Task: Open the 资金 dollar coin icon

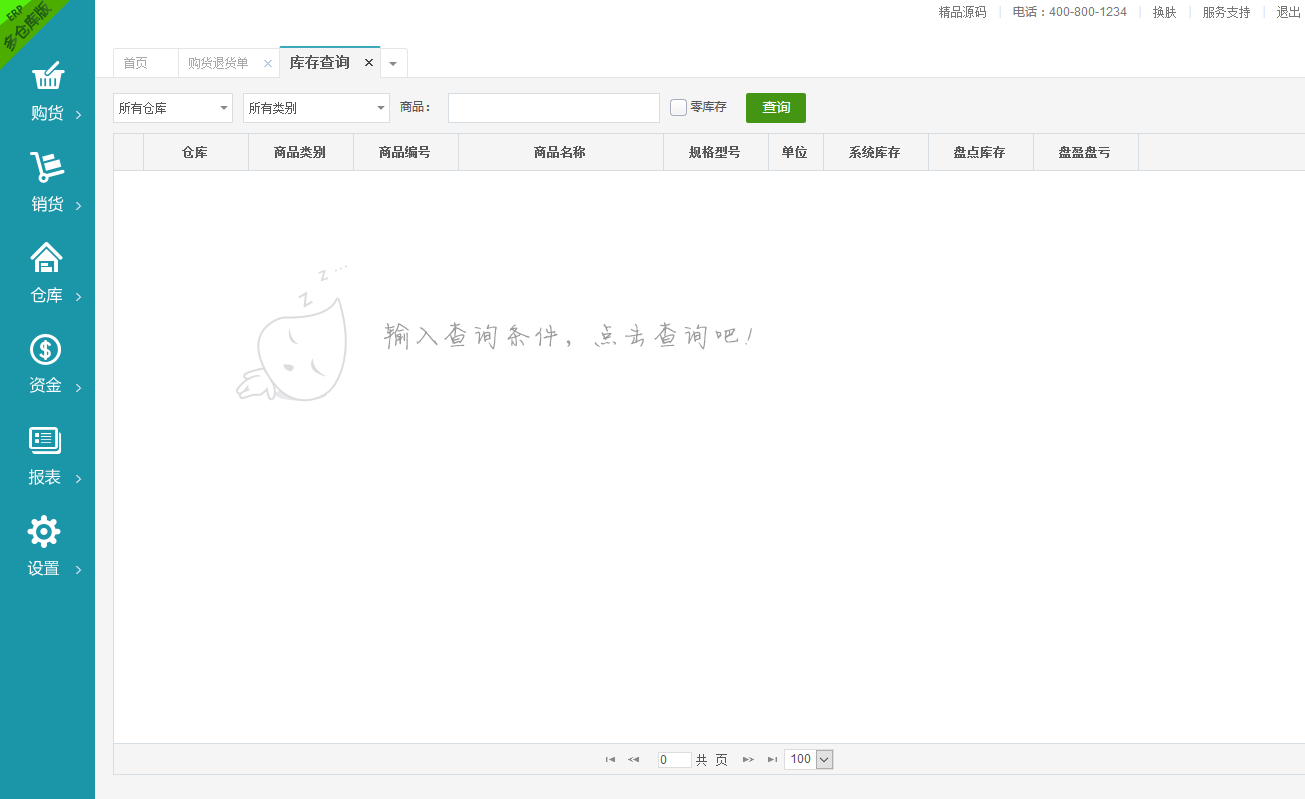Action: point(46,350)
